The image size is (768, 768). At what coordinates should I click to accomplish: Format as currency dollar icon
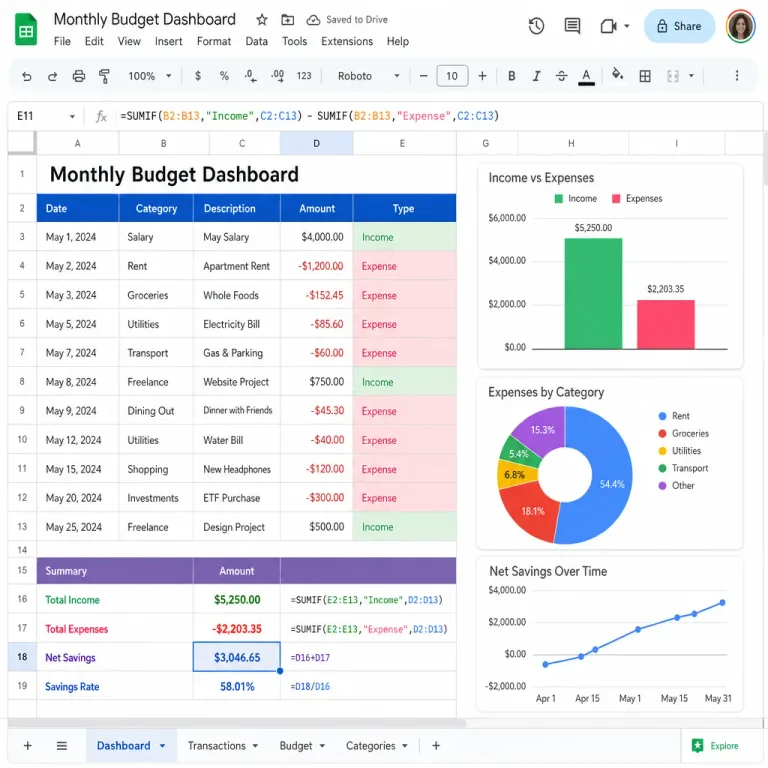[198, 76]
